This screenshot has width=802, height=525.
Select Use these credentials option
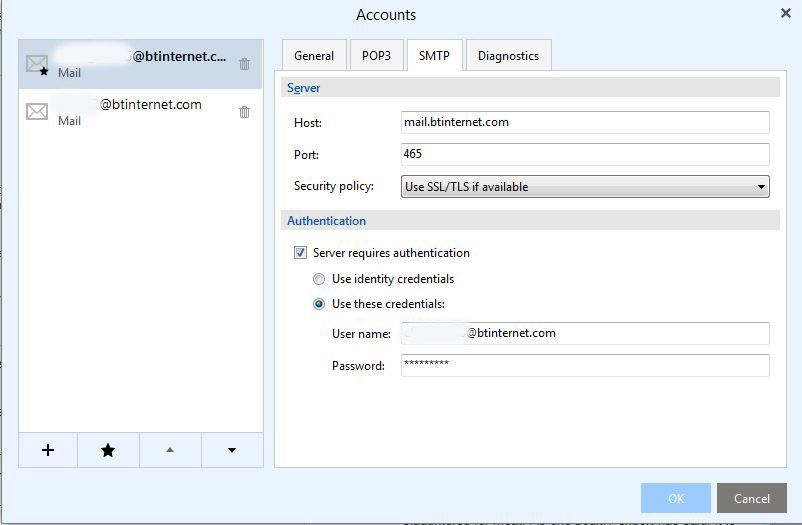(x=319, y=304)
